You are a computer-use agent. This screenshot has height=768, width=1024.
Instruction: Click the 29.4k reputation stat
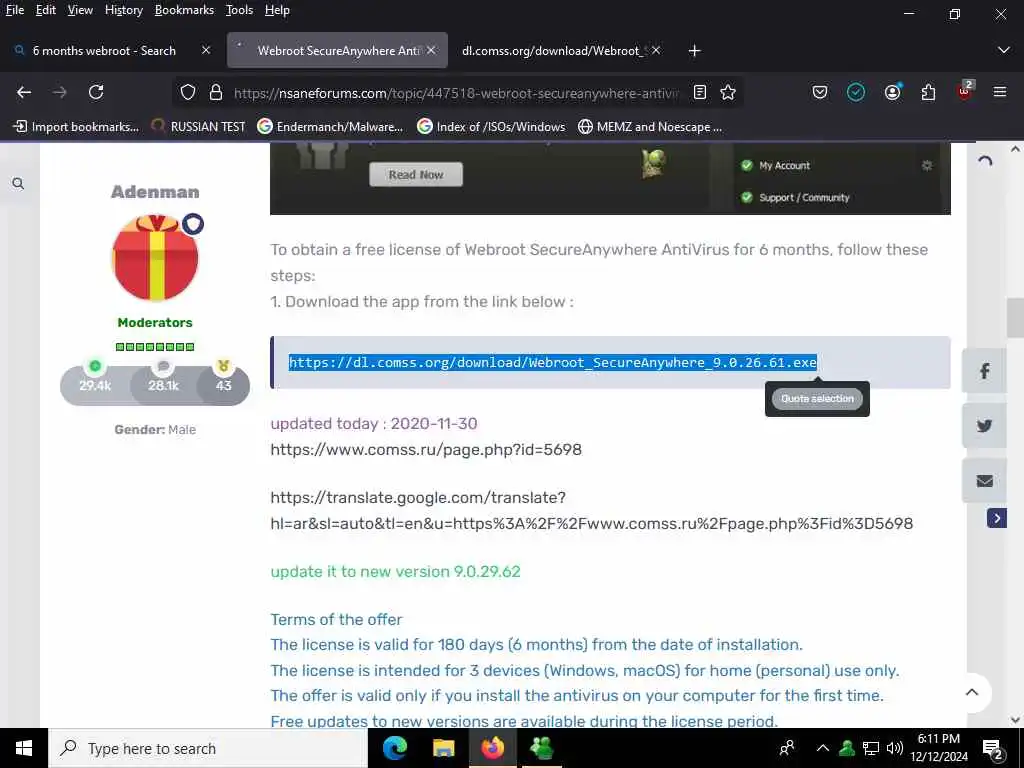95,384
